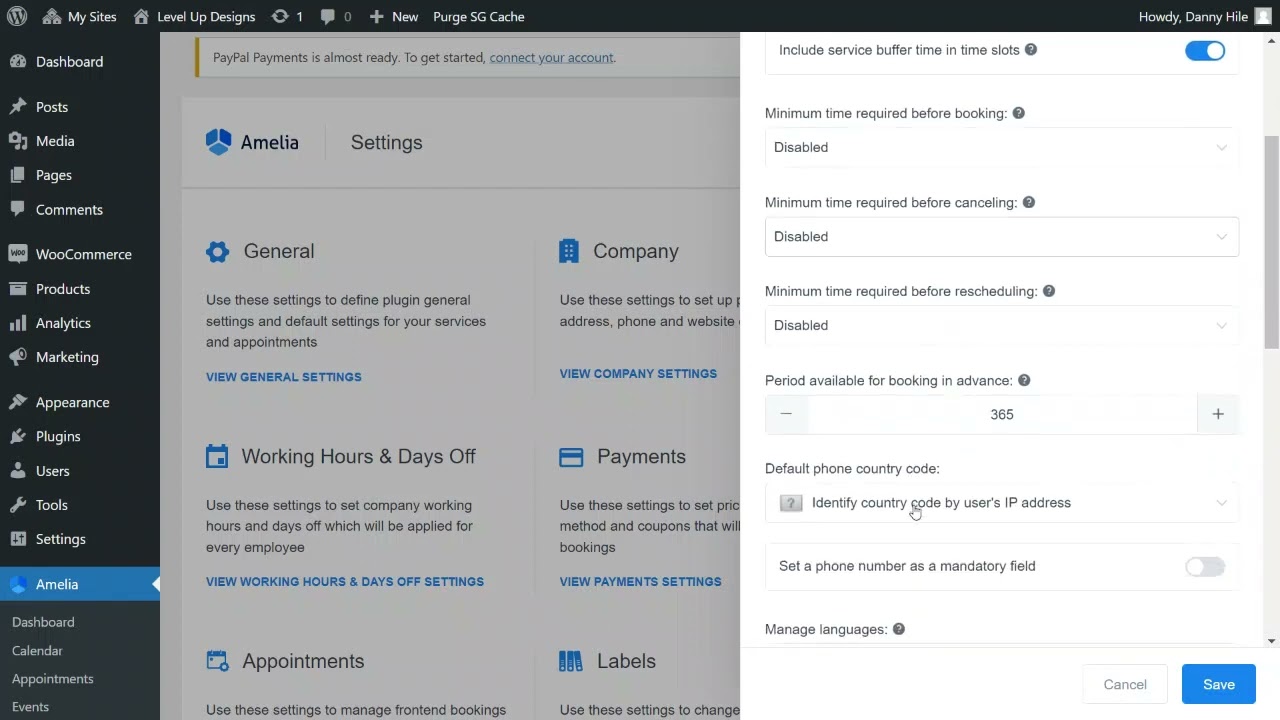Click the Labels icon

coord(570,661)
